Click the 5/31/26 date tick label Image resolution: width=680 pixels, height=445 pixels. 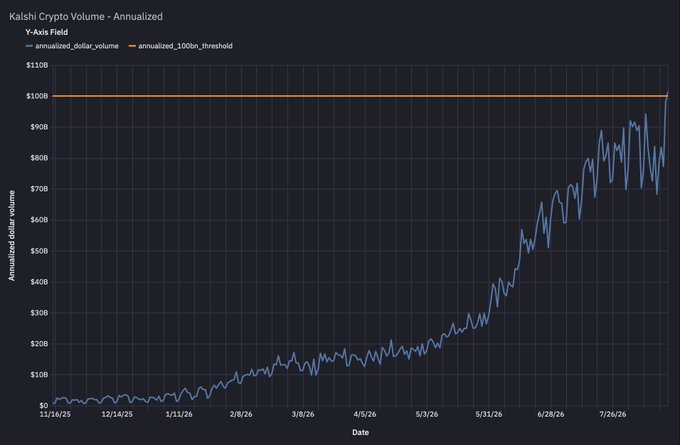[x=489, y=414]
